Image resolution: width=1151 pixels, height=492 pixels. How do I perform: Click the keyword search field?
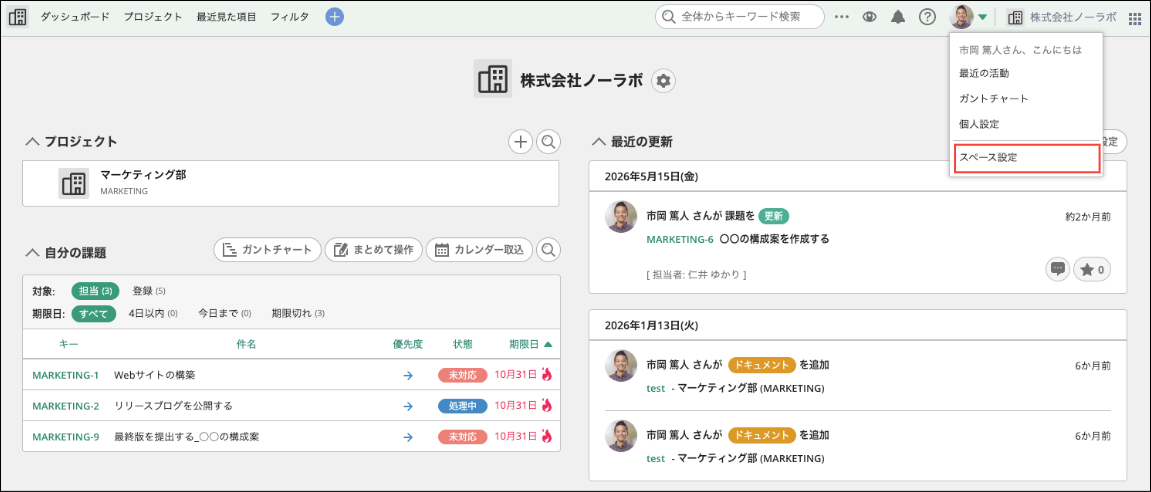coord(740,17)
